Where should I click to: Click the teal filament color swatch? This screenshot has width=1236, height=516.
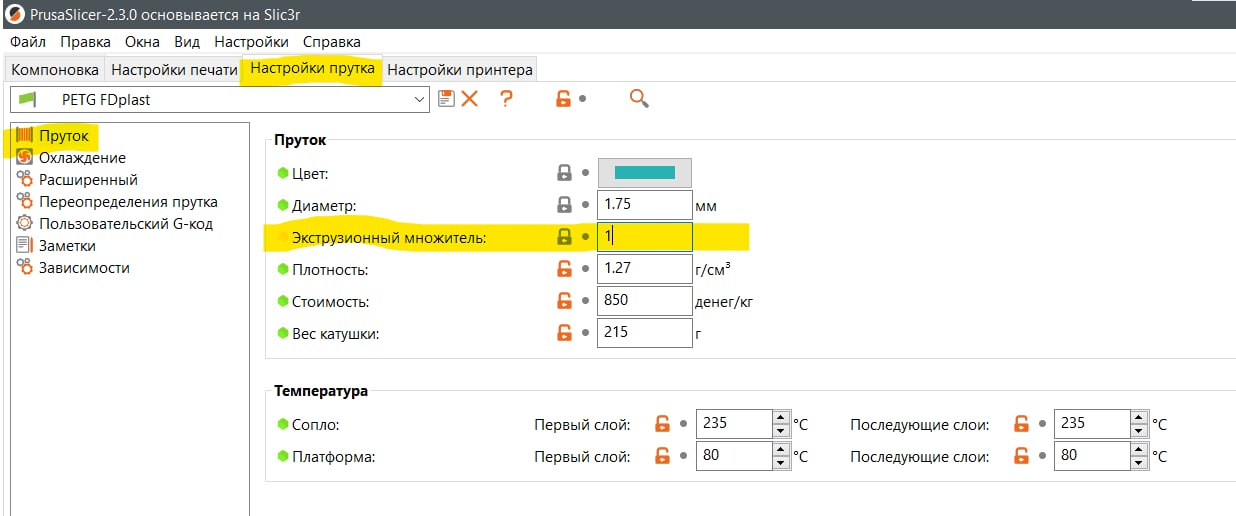pyautogui.click(x=645, y=173)
